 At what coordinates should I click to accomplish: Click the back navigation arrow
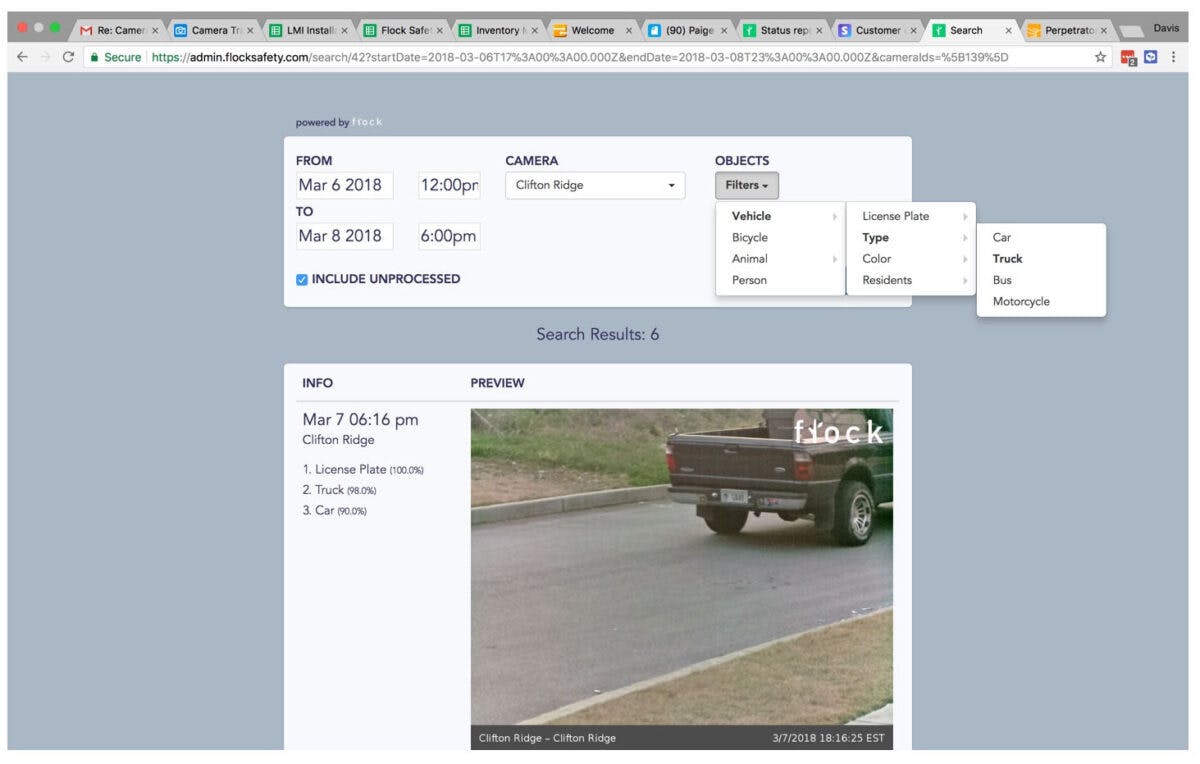(22, 57)
